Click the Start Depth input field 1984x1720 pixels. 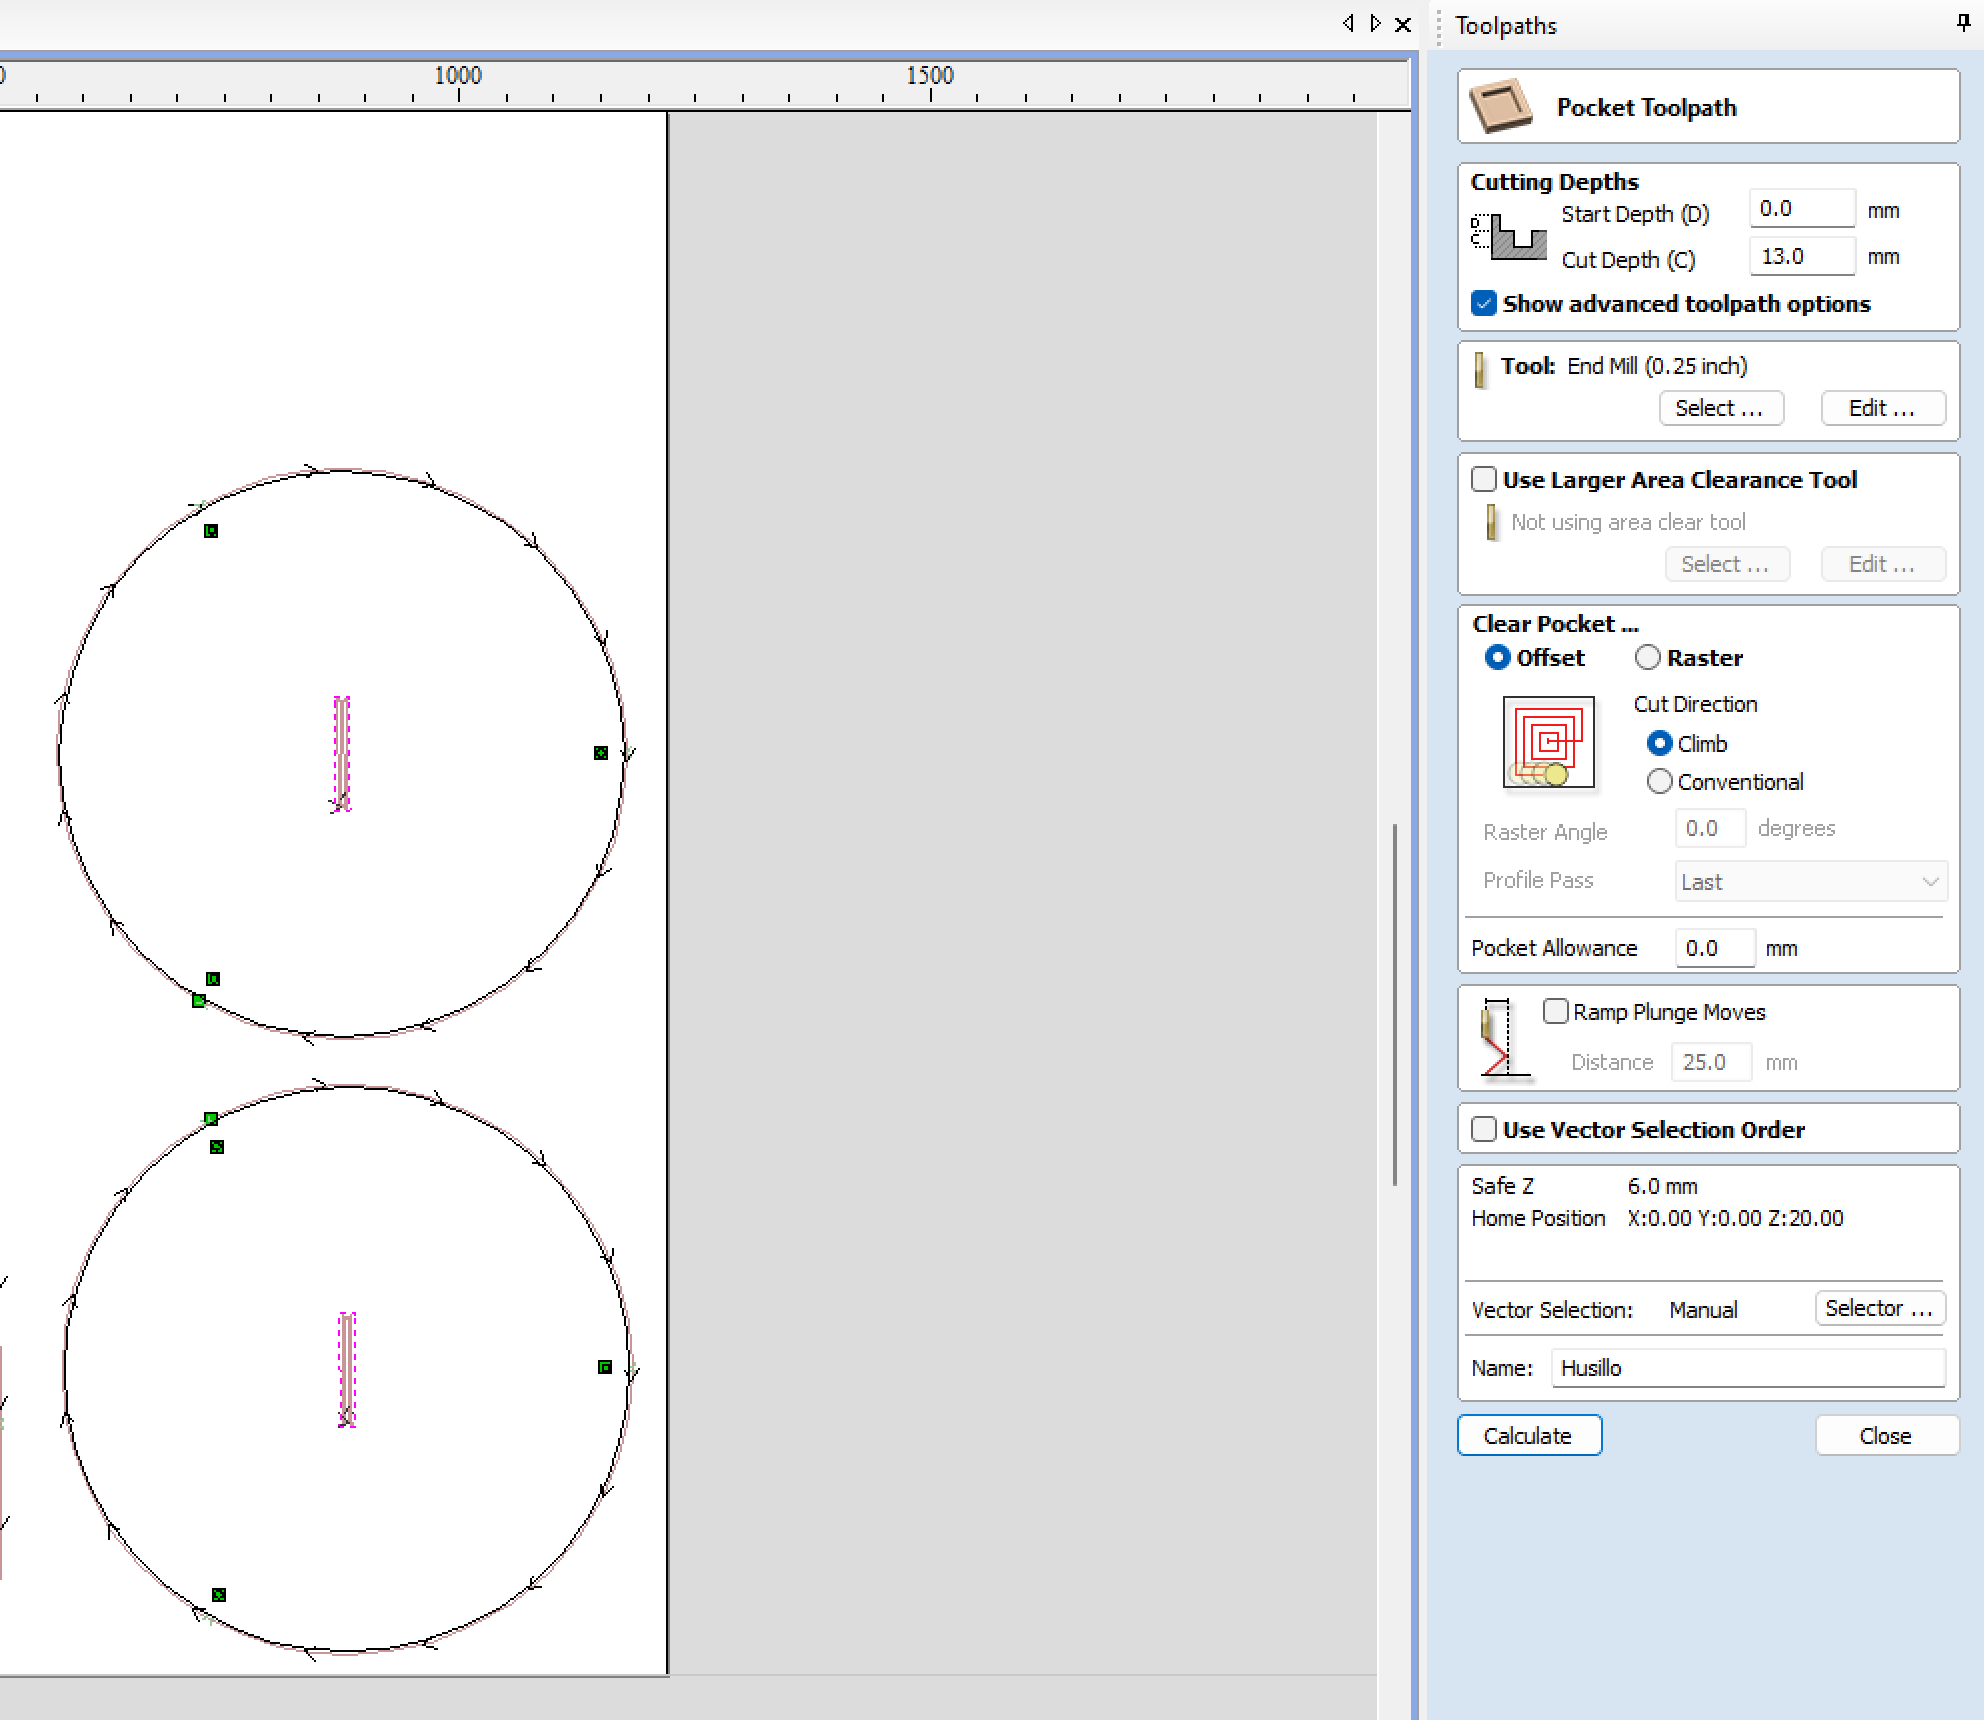(1802, 209)
